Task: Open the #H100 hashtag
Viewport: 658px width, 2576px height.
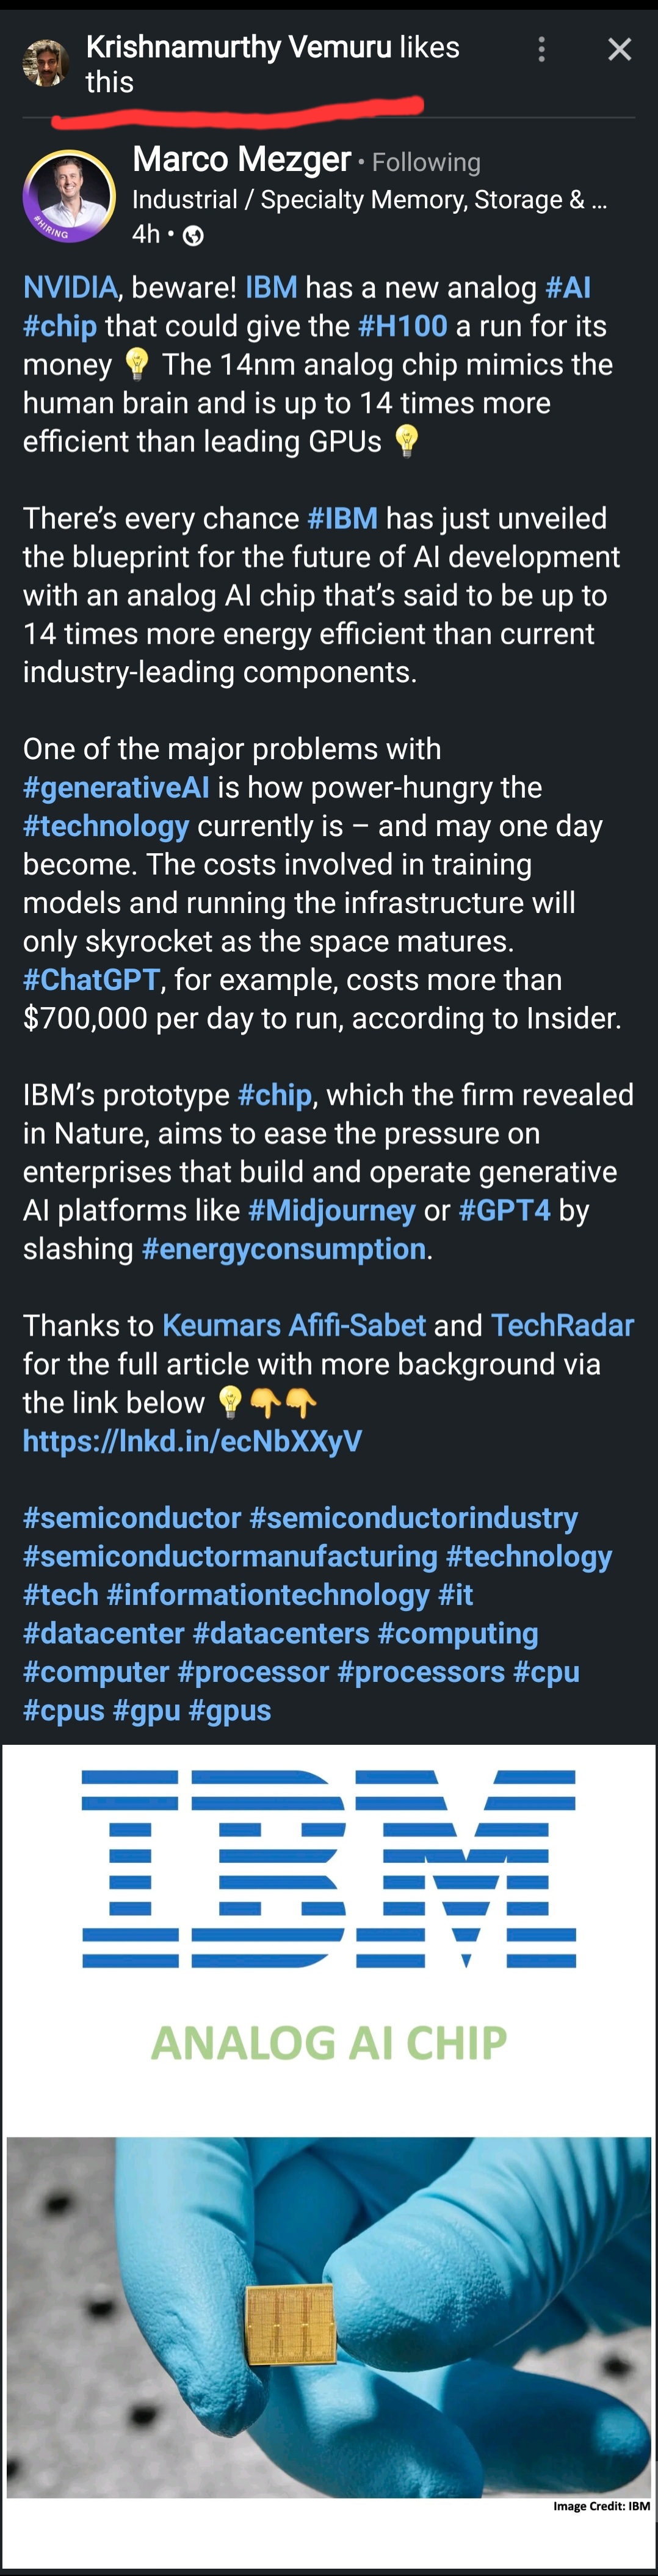Action: click(402, 326)
